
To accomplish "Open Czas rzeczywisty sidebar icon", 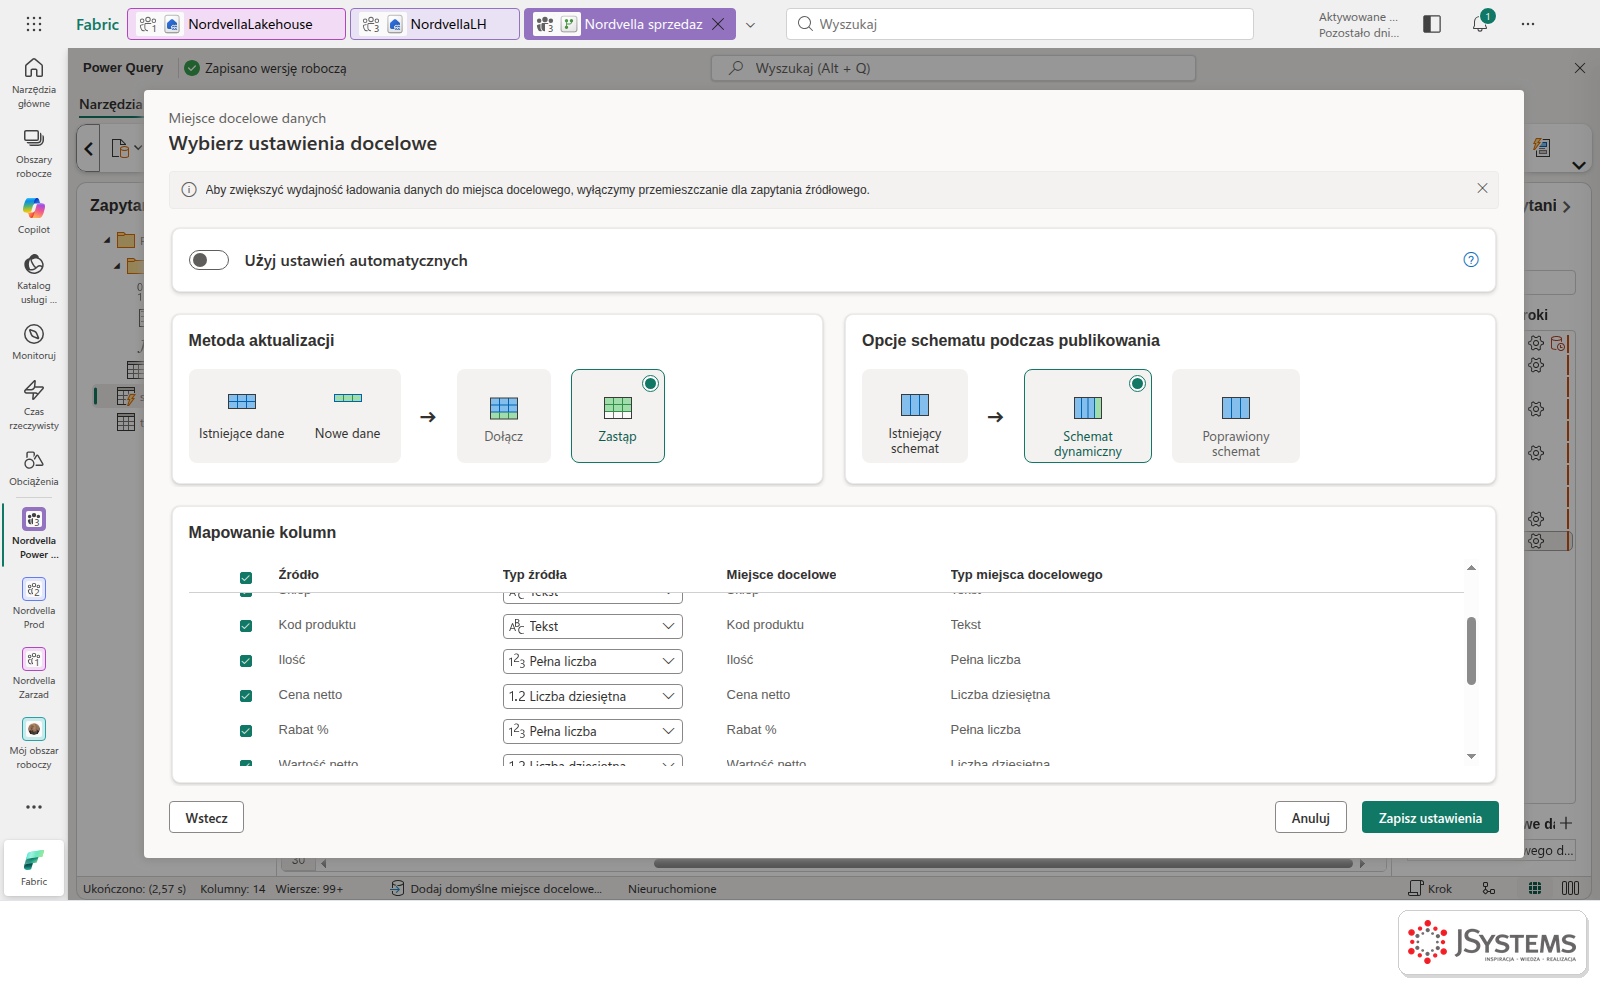I will (34, 404).
